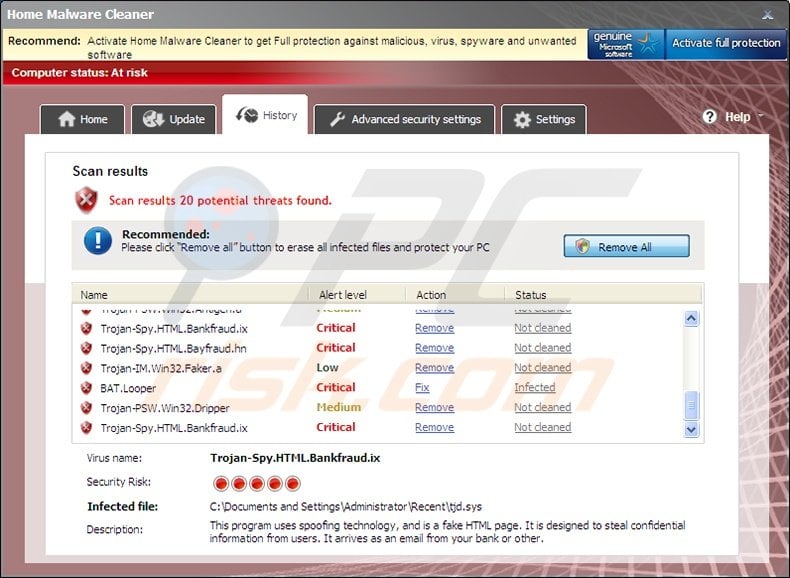Screen dimensions: 790x578
Task: Click the Critical alert level for BAT.Looper
Action: tap(336, 388)
